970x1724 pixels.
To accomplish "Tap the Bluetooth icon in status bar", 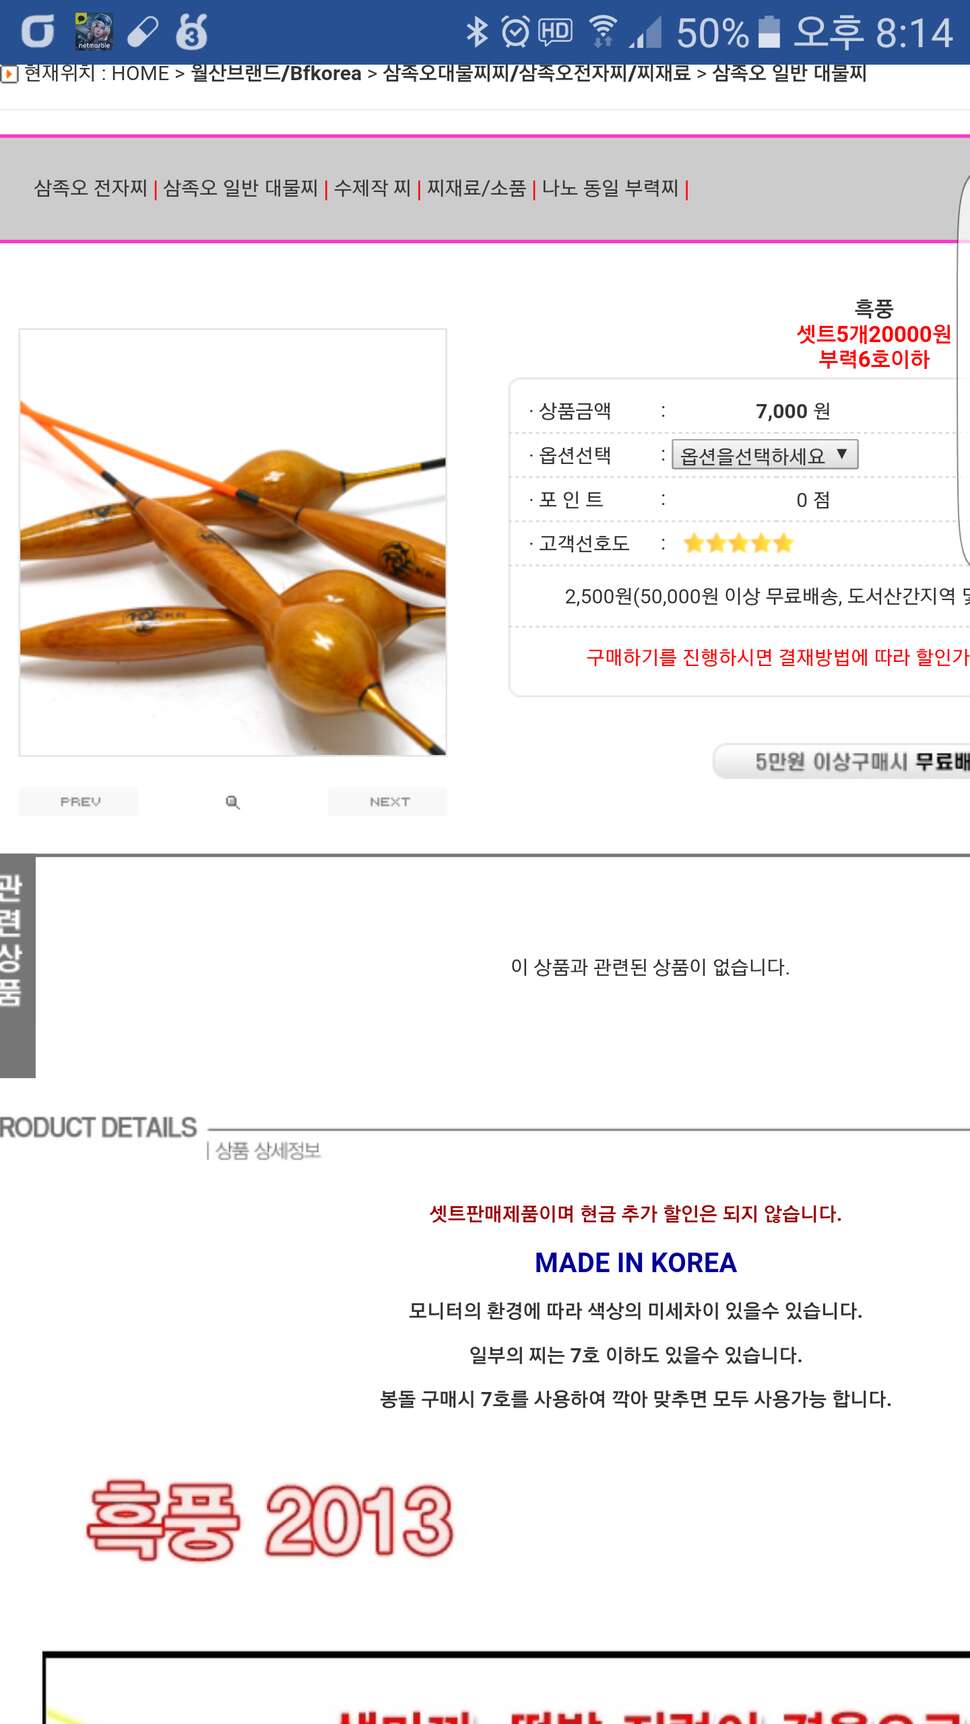I will [x=477, y=32].
